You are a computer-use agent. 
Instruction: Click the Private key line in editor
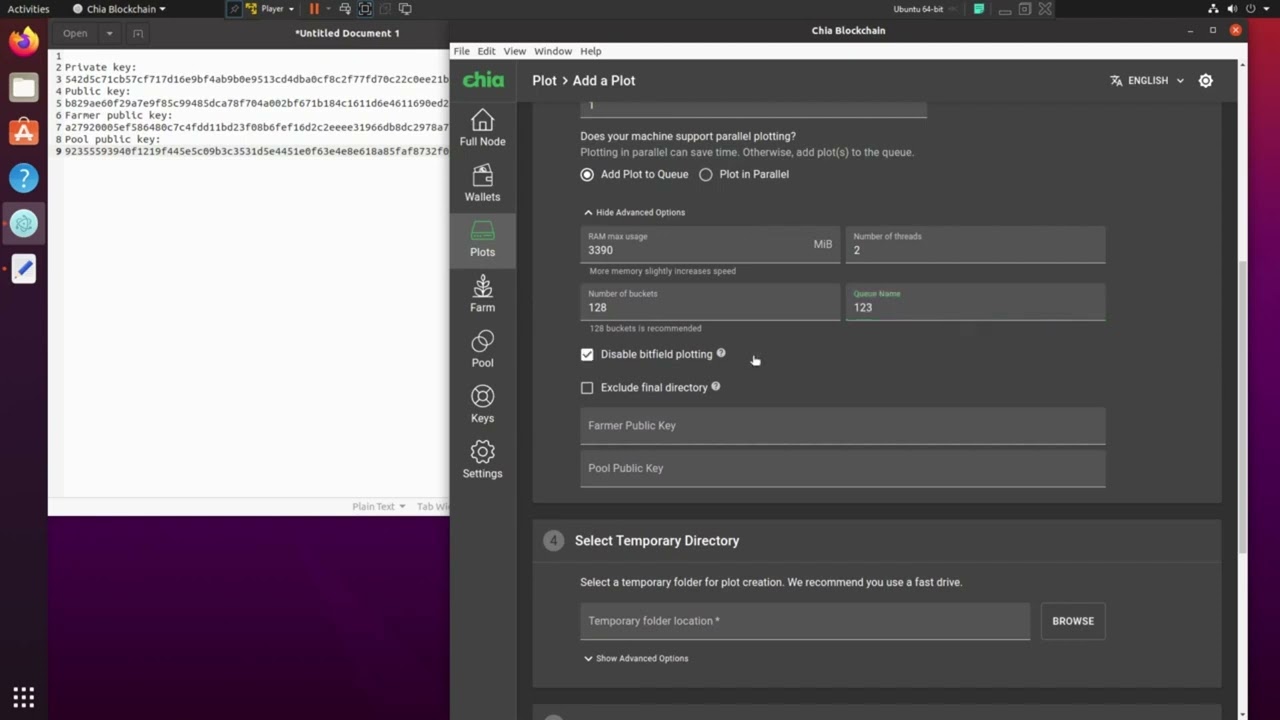(x=100, y=67)
